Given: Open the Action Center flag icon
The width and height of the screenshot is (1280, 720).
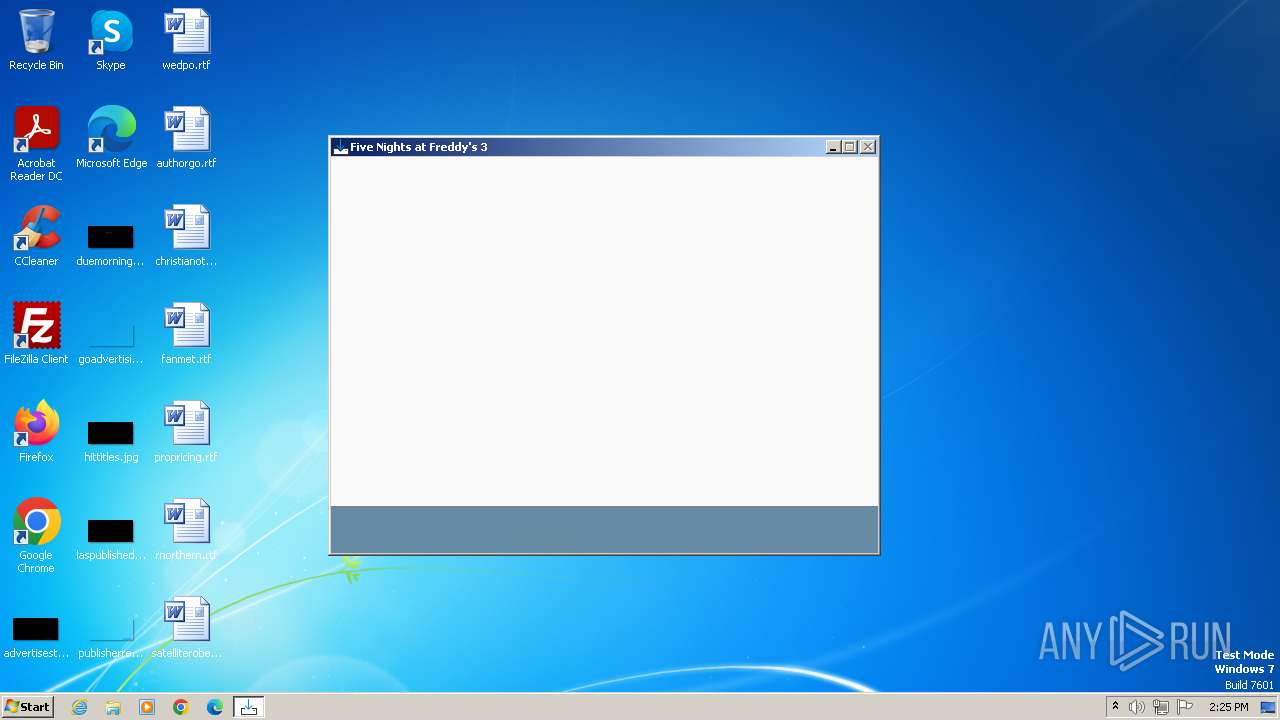Looking at the screenshot, I should (1185, 707).
